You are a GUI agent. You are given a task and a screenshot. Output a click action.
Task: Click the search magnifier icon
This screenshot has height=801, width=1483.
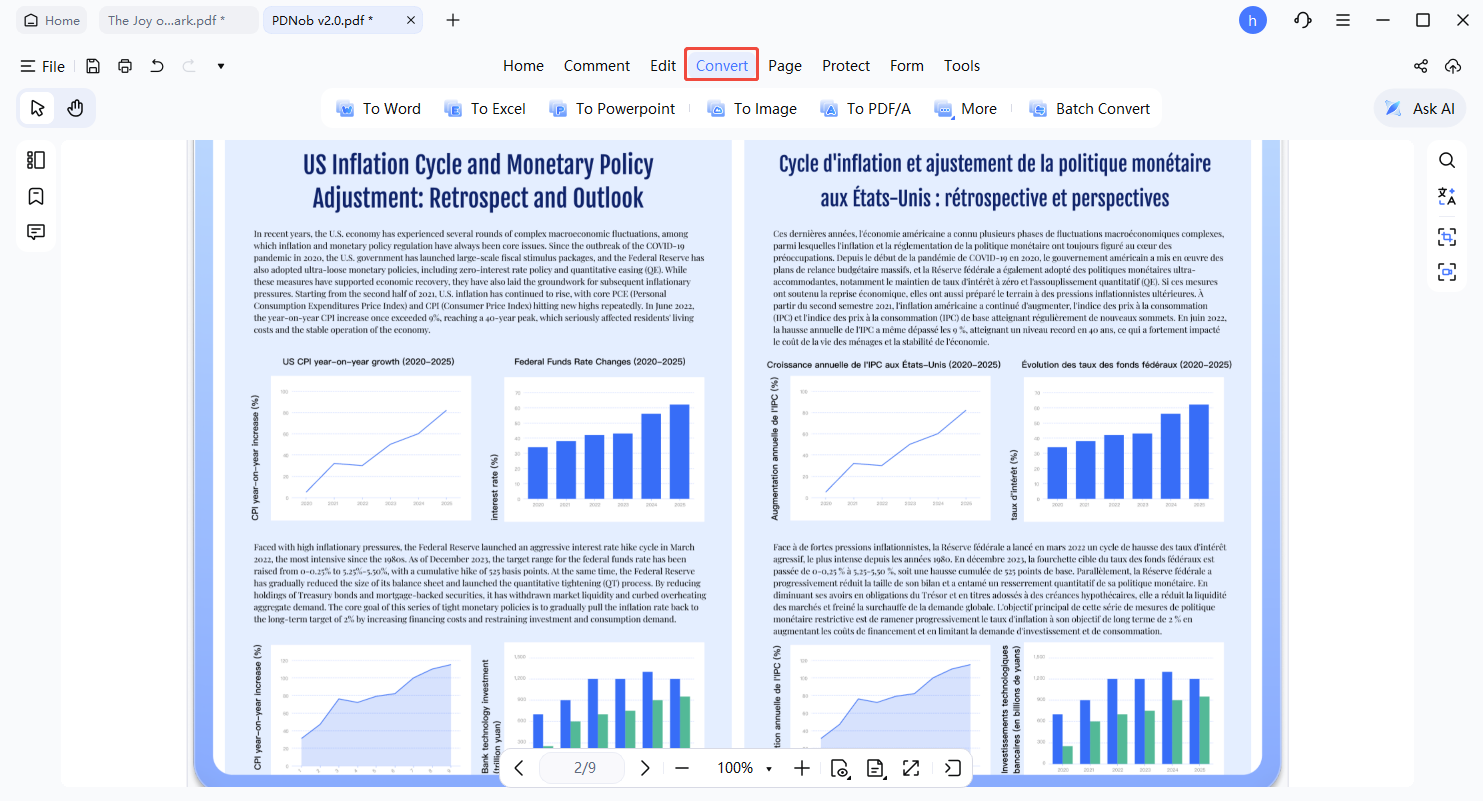[1447, 160]
